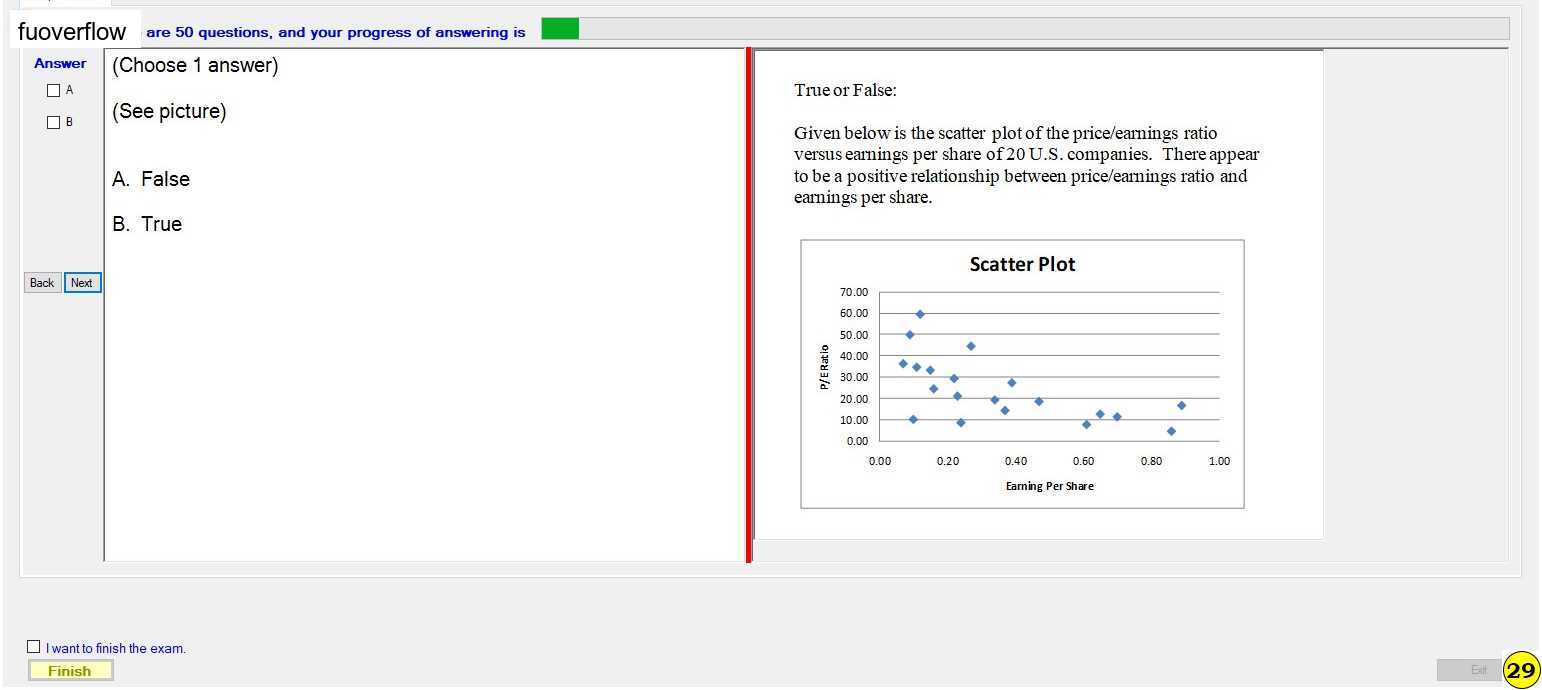Click the Next button
Viewport: 1542px width, 690px height.
coord(82,283)
